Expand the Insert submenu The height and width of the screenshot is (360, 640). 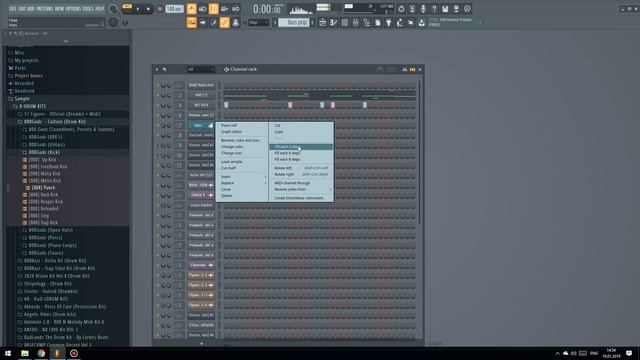coord(242,177)
